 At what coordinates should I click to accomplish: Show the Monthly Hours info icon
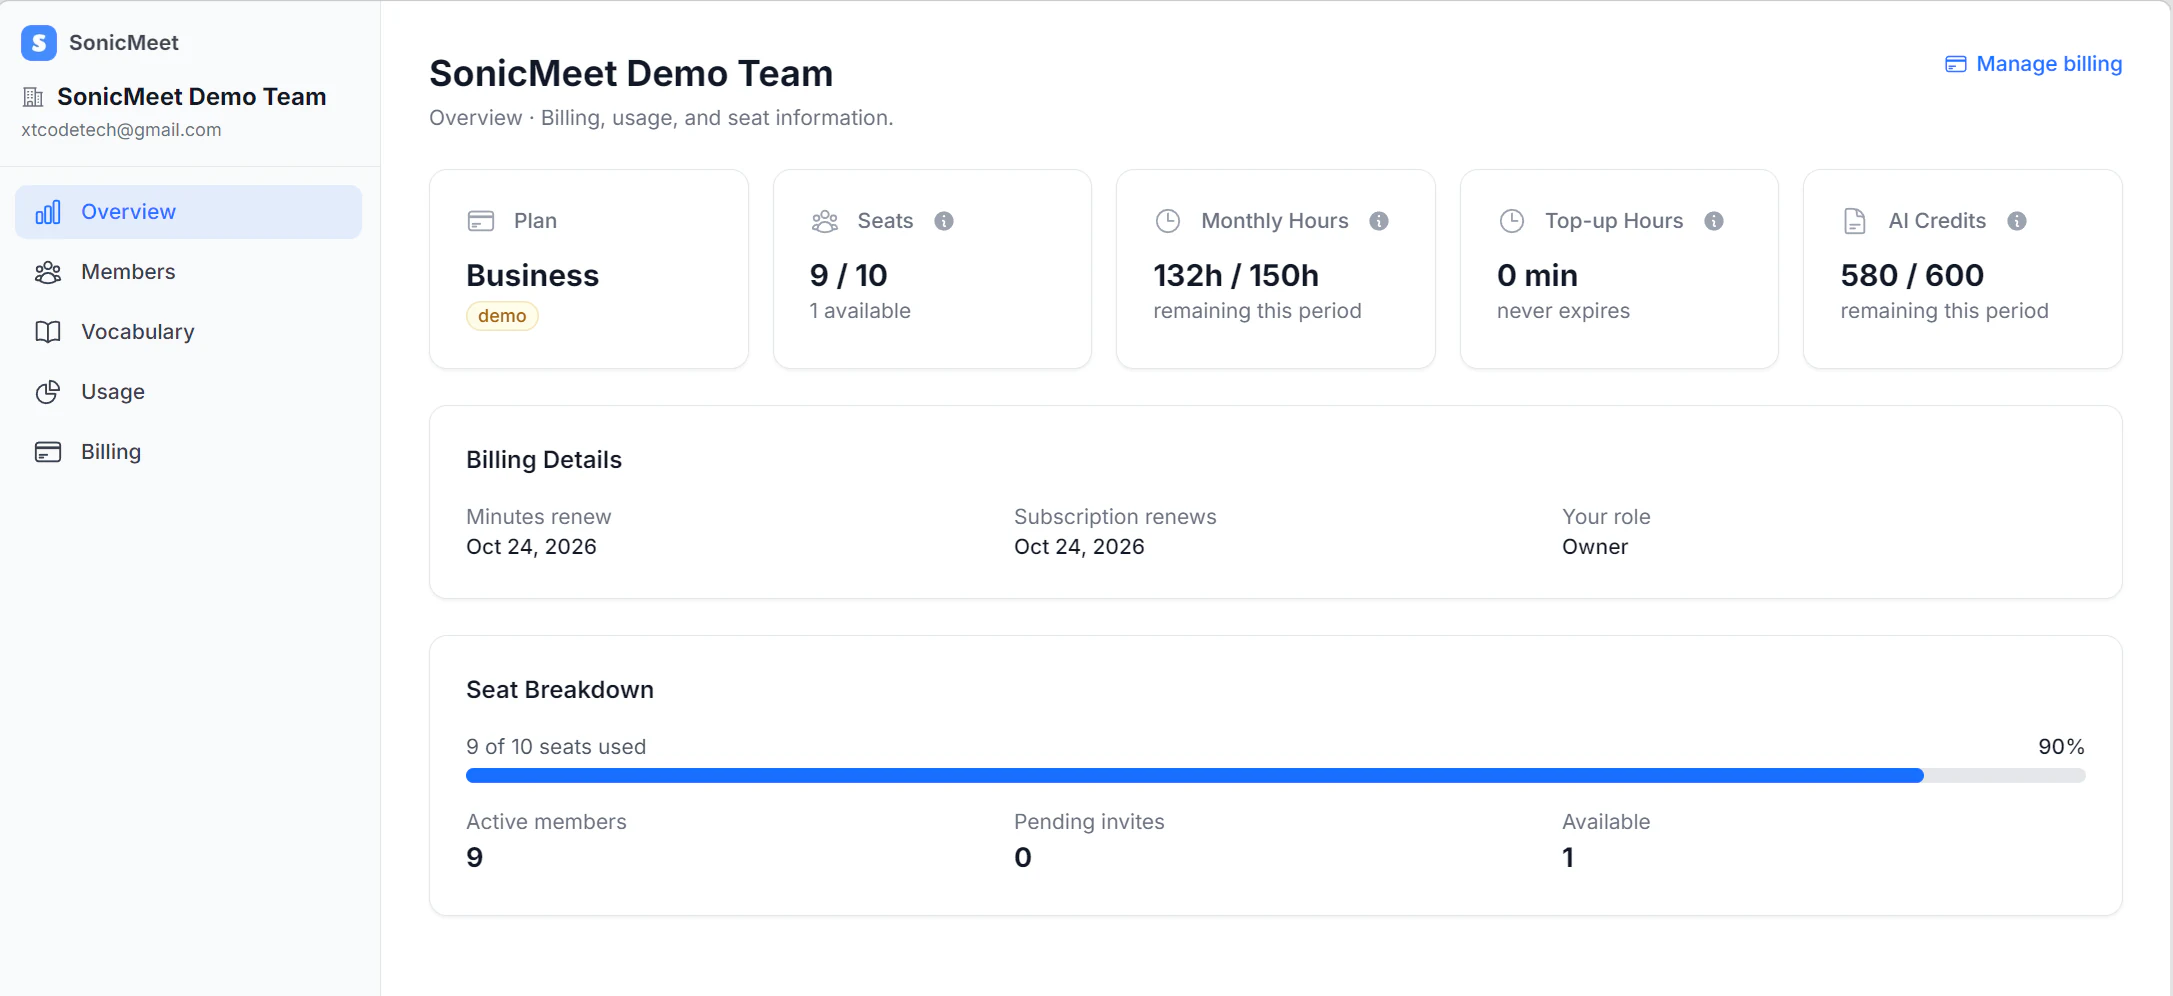pos(1379,221)
